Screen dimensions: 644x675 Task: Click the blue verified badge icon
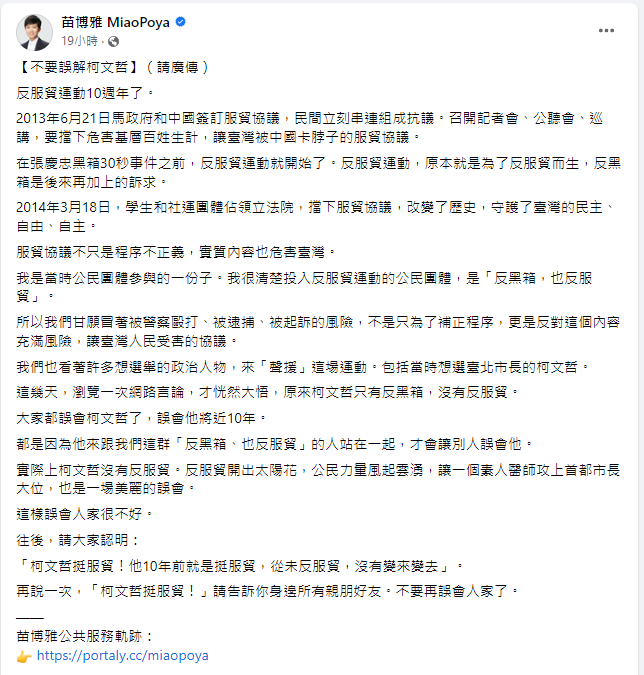click(181, 22)
